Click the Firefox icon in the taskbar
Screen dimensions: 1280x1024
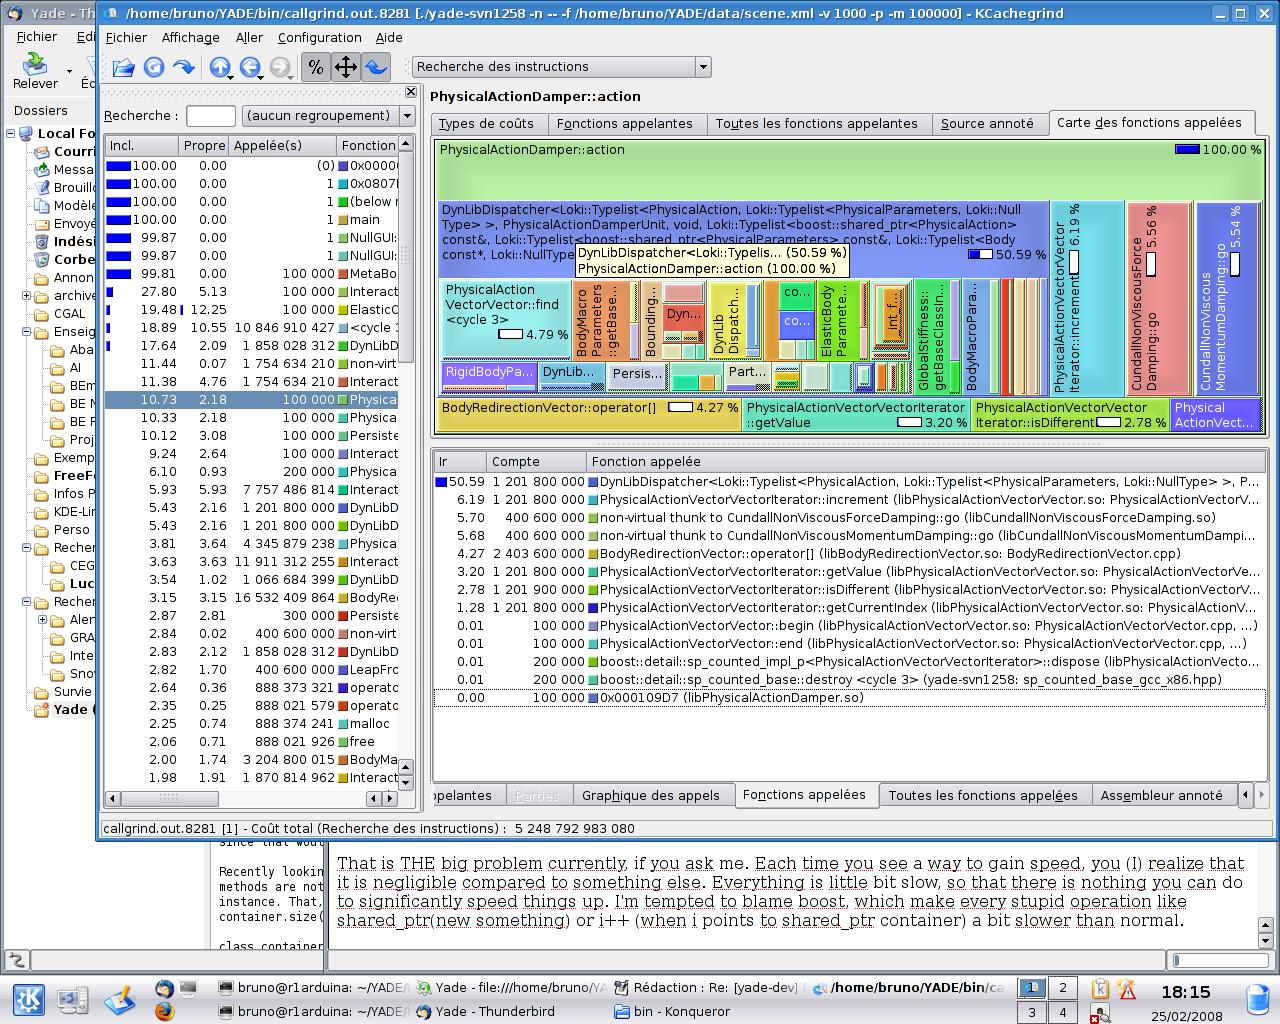(x=164, y=1011)
